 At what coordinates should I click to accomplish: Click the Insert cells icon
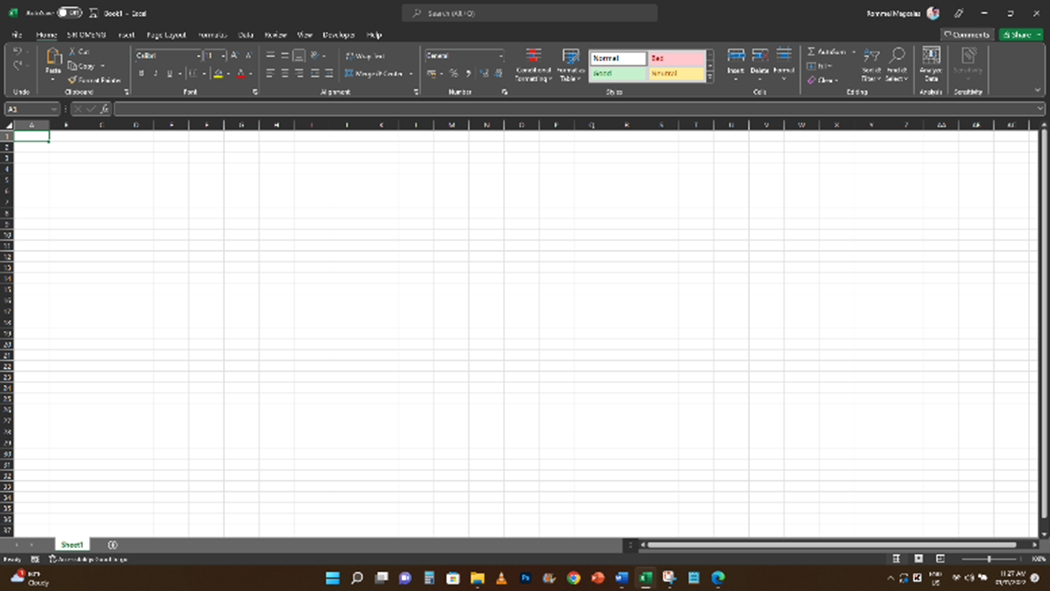(735, 56)
